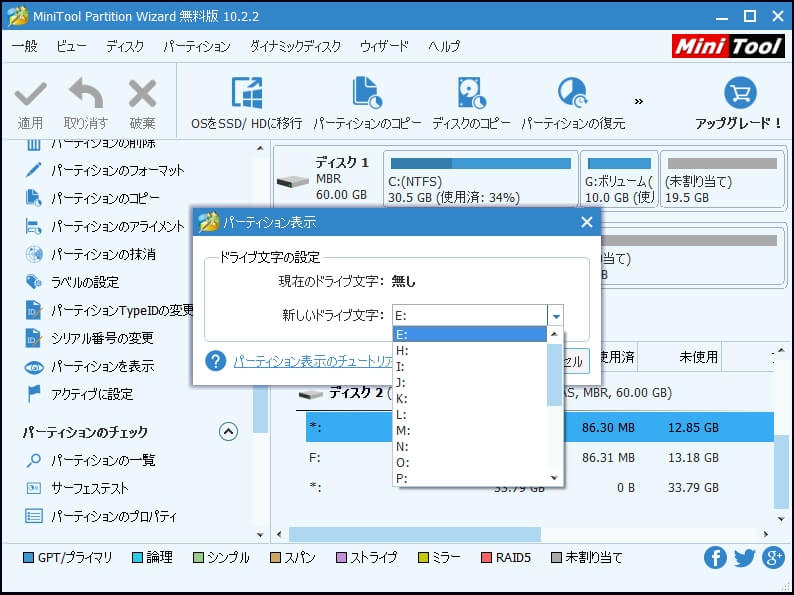The height and width of the screenshot is (595, 794).
Task: Open the ビュー menu
Action: coord(71,47)
